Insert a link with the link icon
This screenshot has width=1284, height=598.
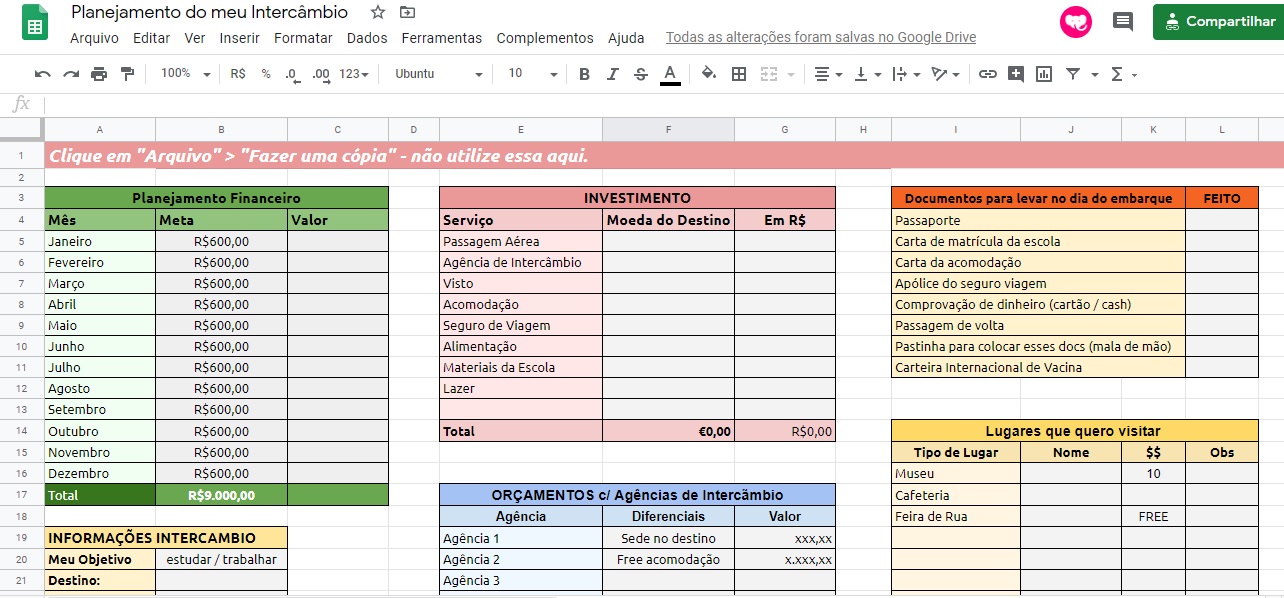[988, 73]
